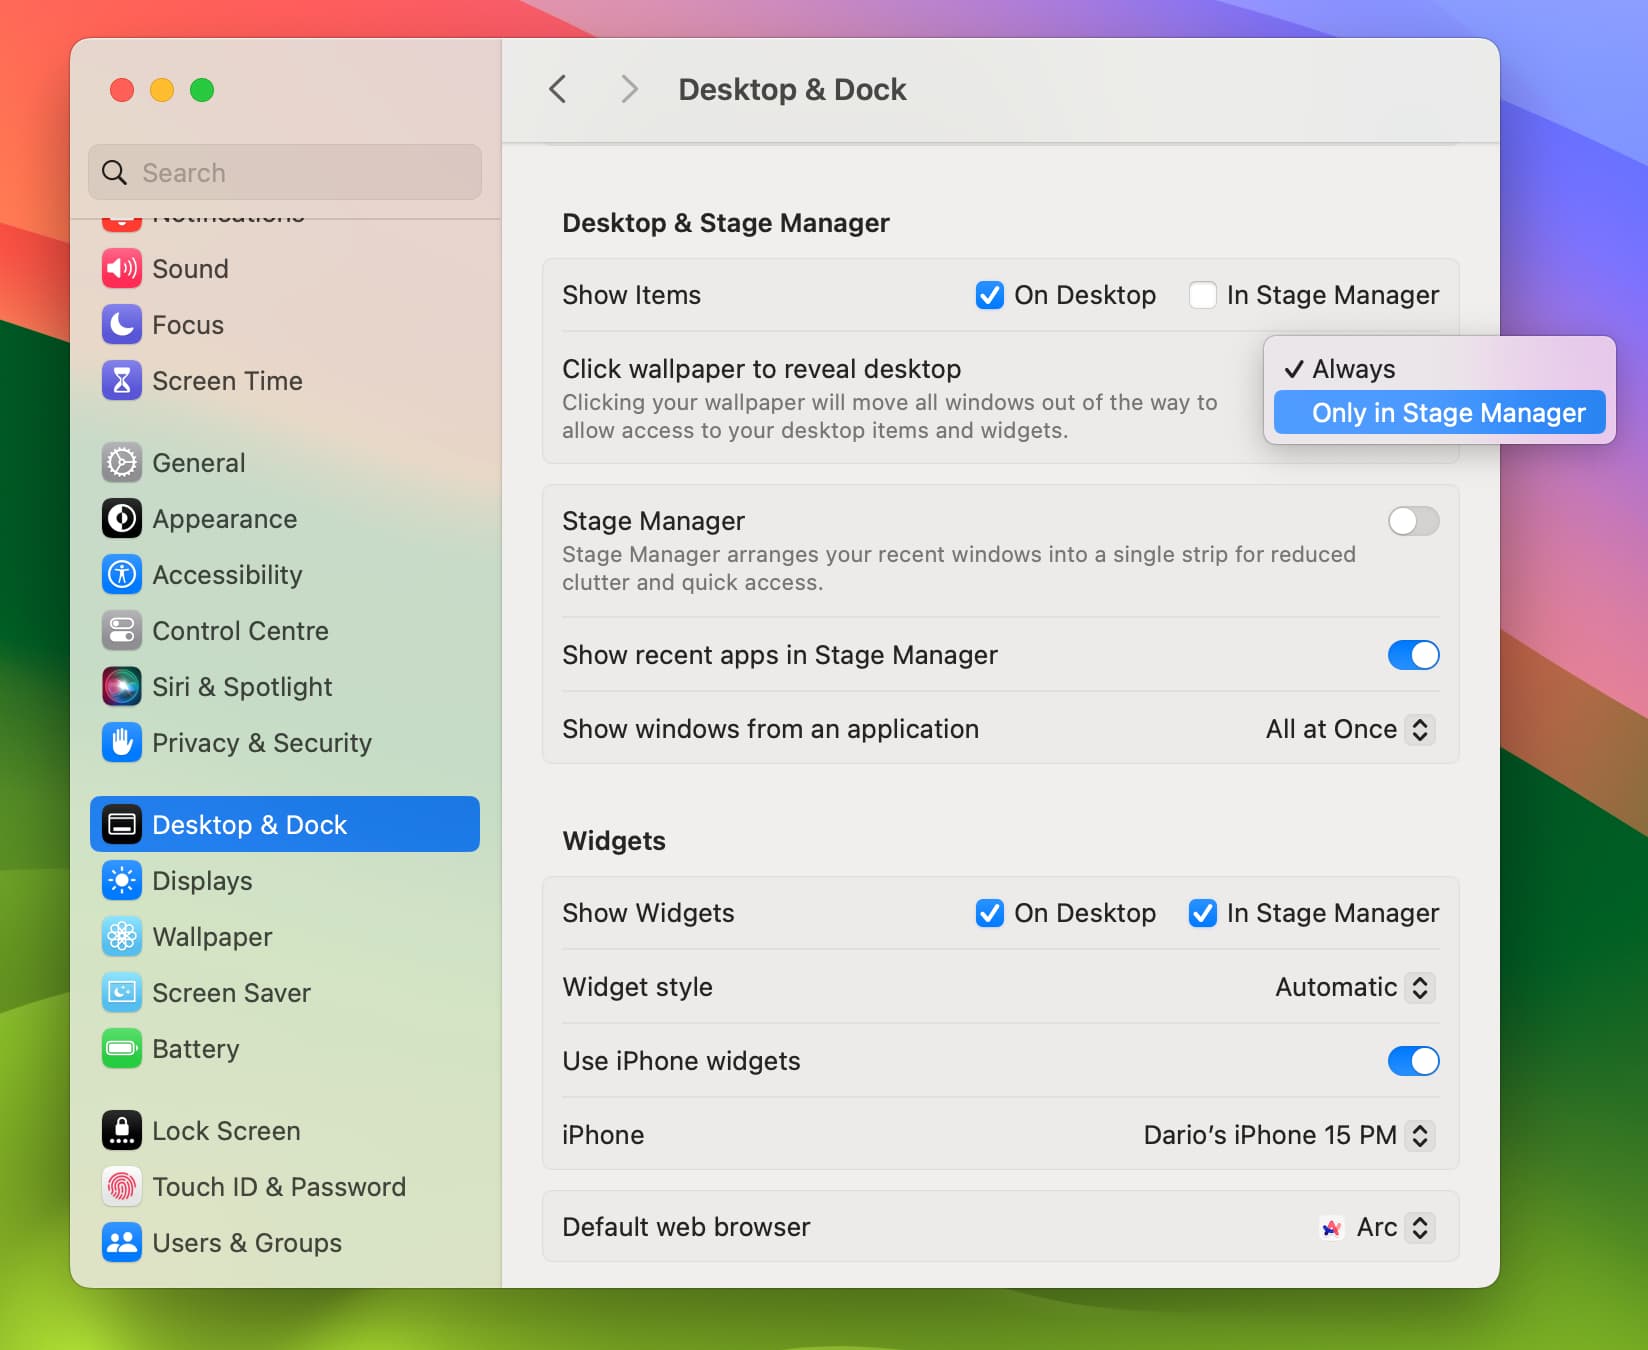Click the Control Centre icon
Viewport: 1648px width, 1350px height.
[122, 631]
